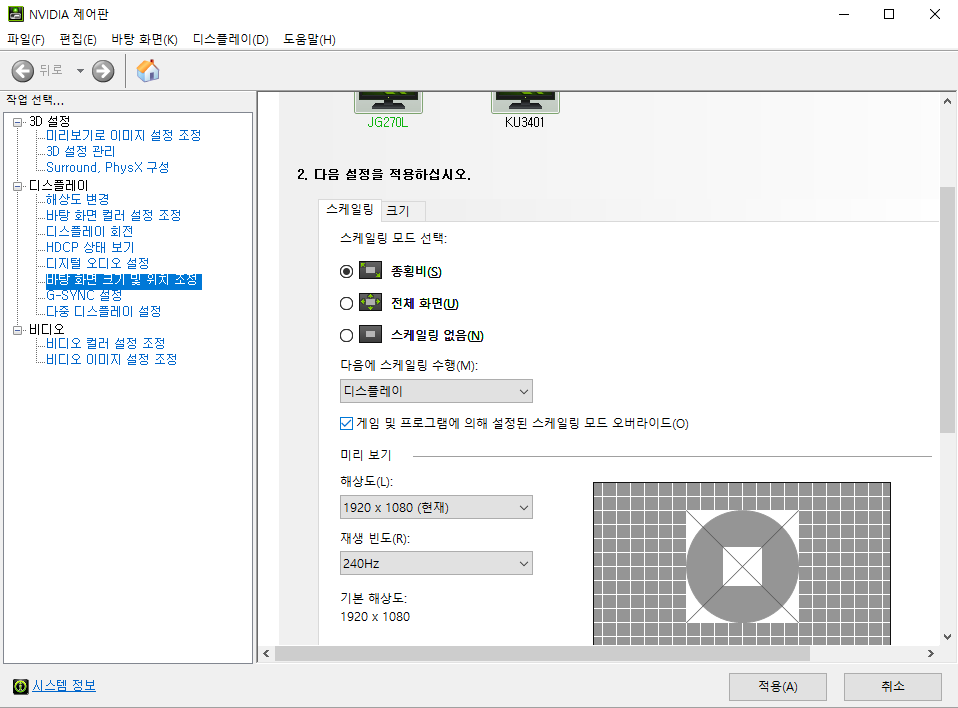Click the 스케일링 없음 mode icon

370,334
